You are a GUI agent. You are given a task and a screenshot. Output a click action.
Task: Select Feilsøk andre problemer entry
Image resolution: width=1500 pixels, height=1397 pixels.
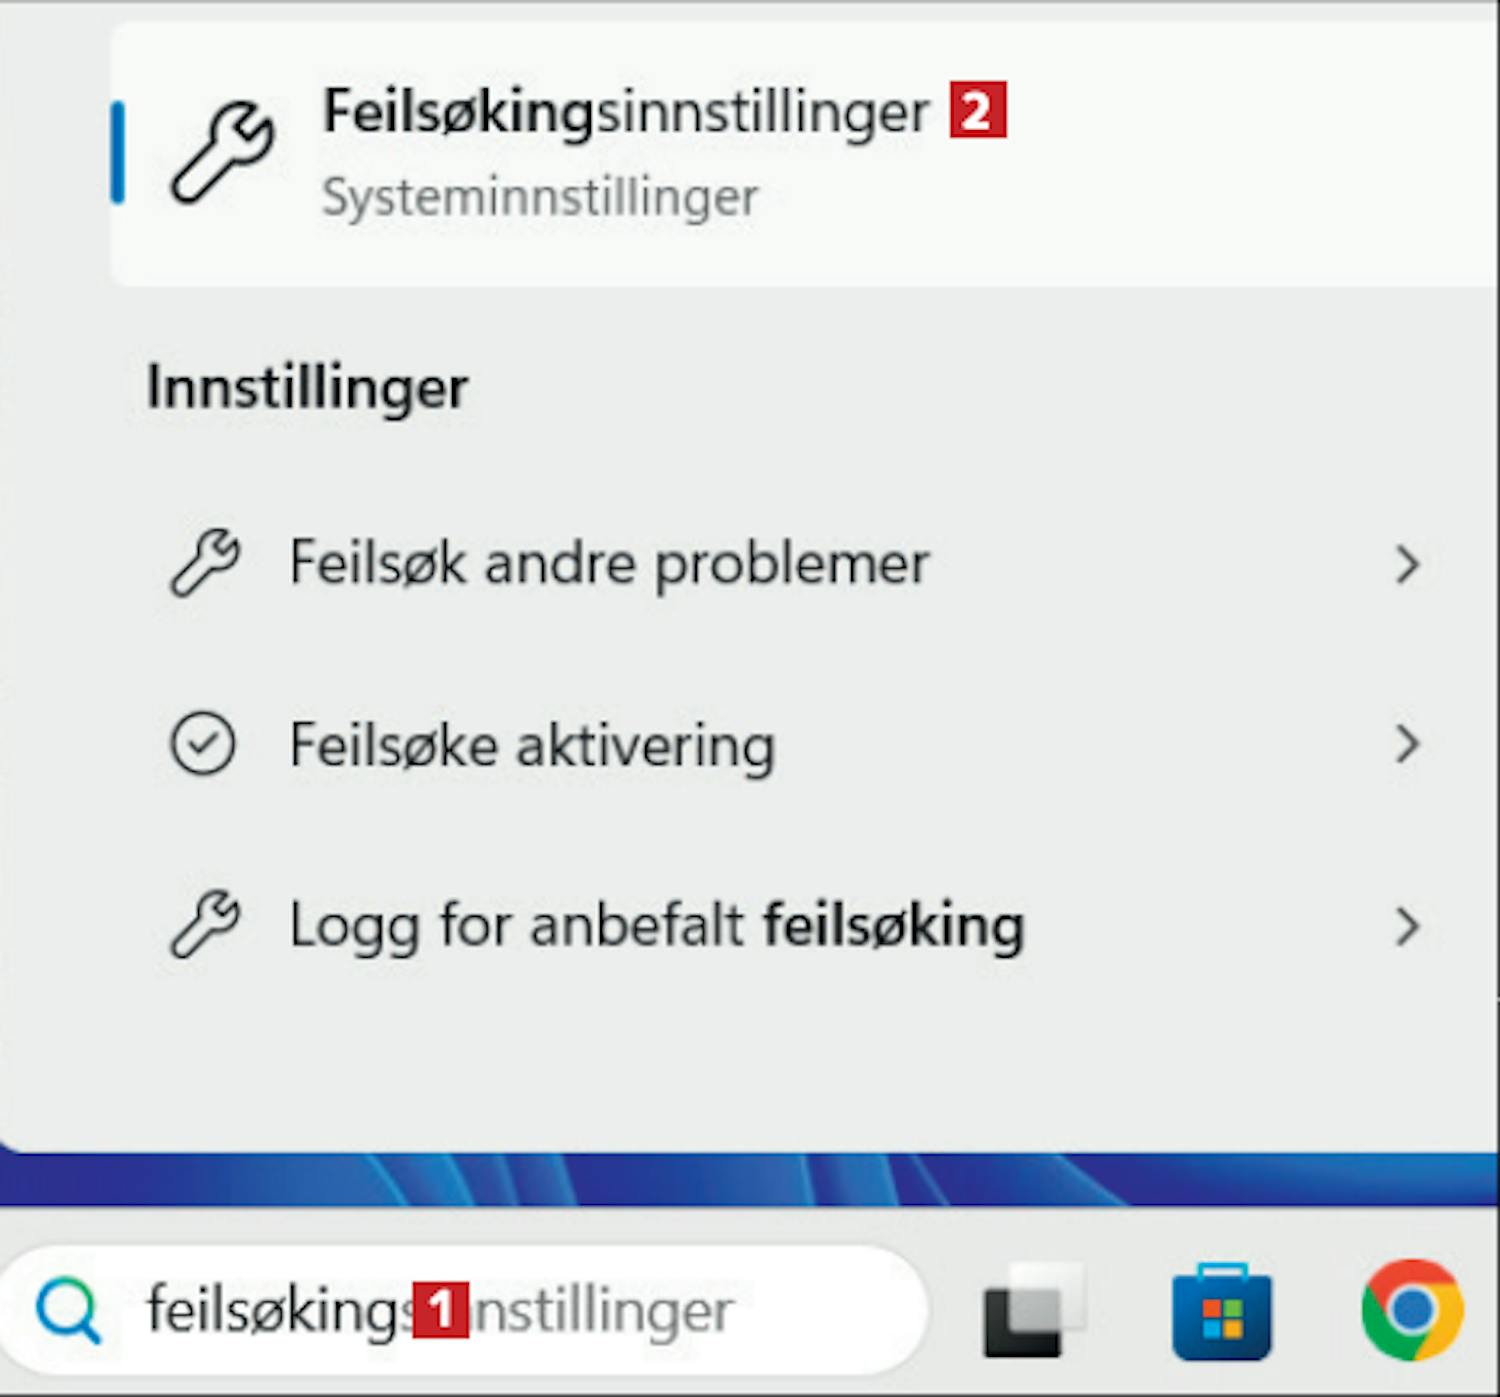pyautogui.click(x=795, y=563)
